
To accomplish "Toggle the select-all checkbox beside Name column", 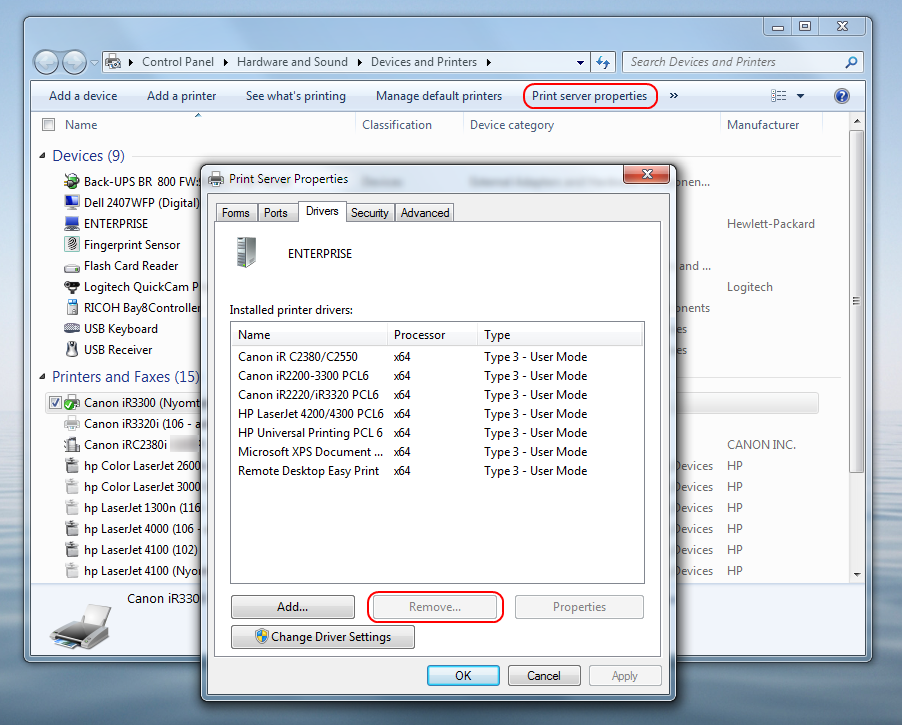I will [48, 125].
